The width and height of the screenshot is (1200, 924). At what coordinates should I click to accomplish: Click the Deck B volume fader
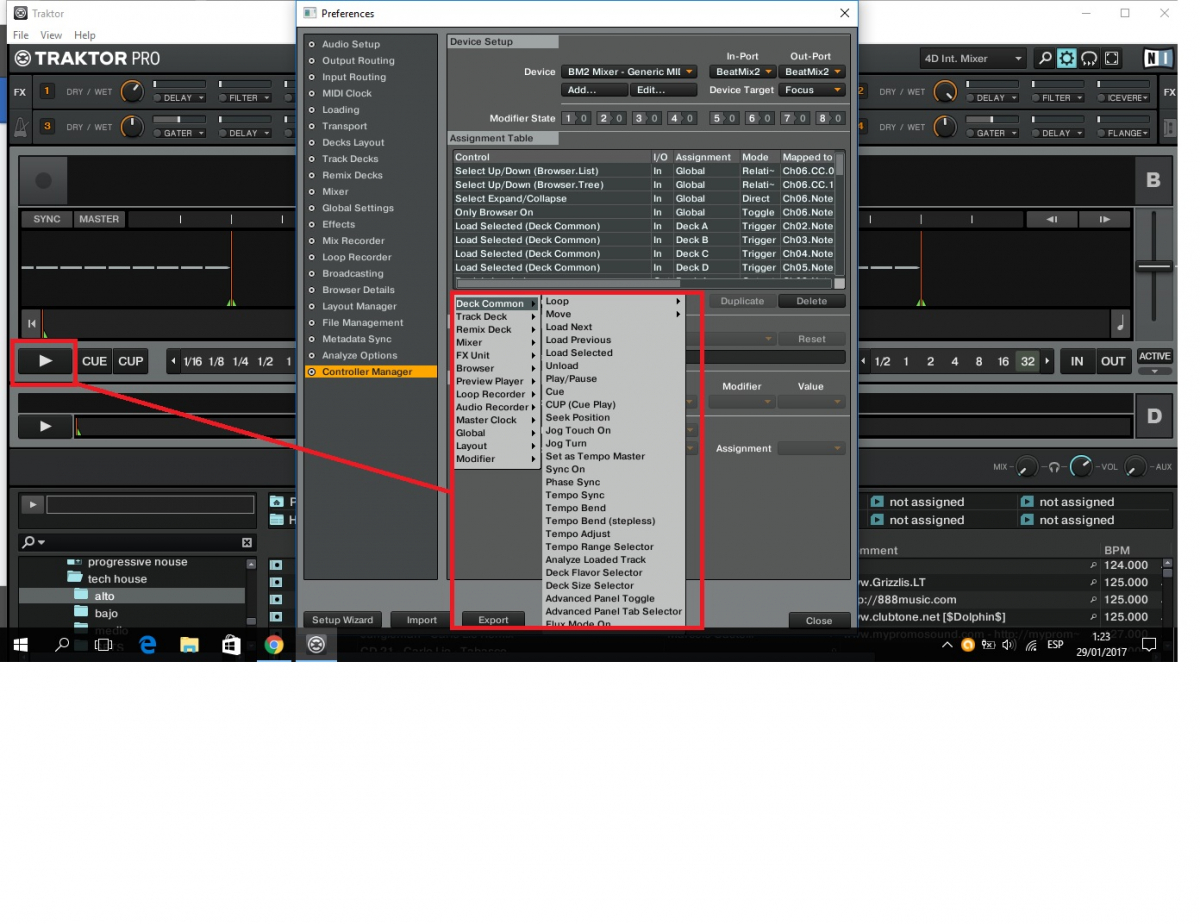pos(1155,266)
